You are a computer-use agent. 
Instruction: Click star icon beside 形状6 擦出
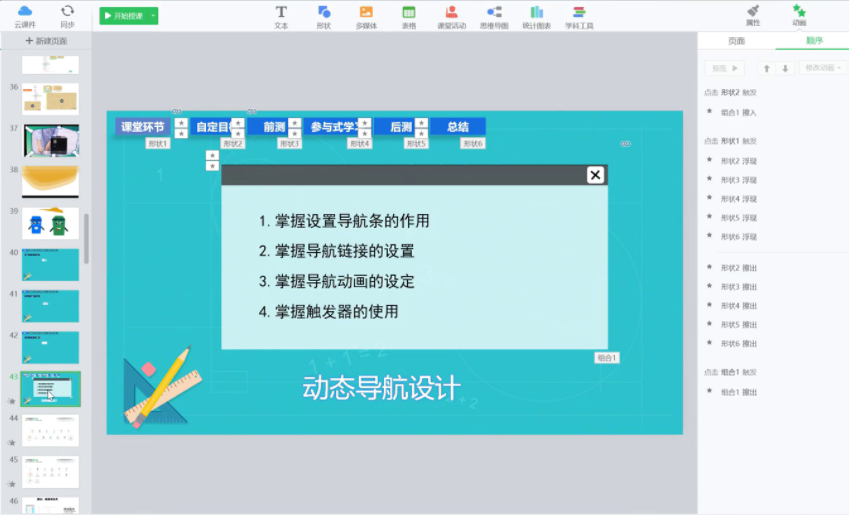709,342
